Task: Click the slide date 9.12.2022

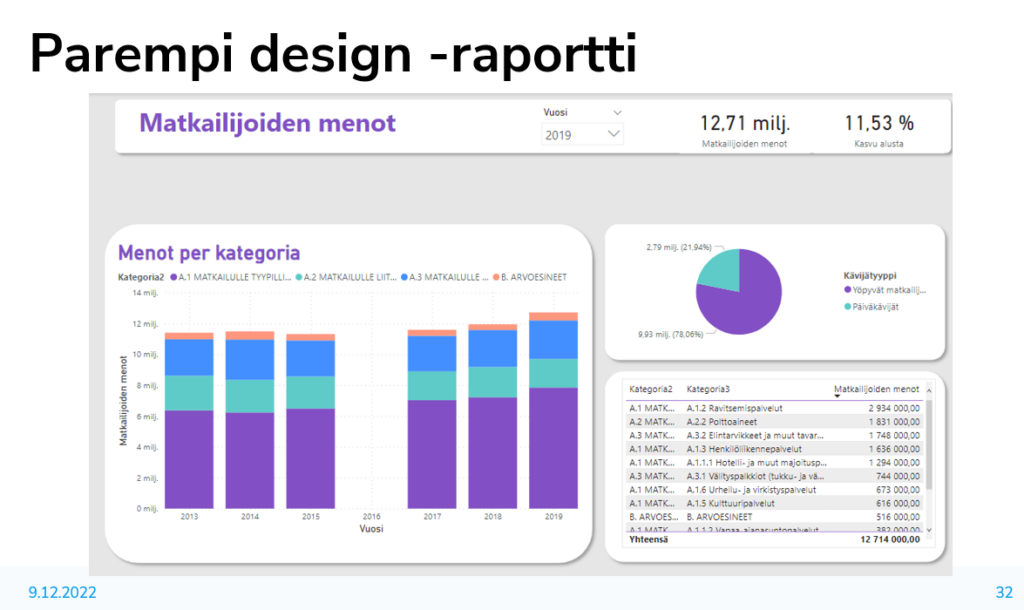Action: pos(62,592)
